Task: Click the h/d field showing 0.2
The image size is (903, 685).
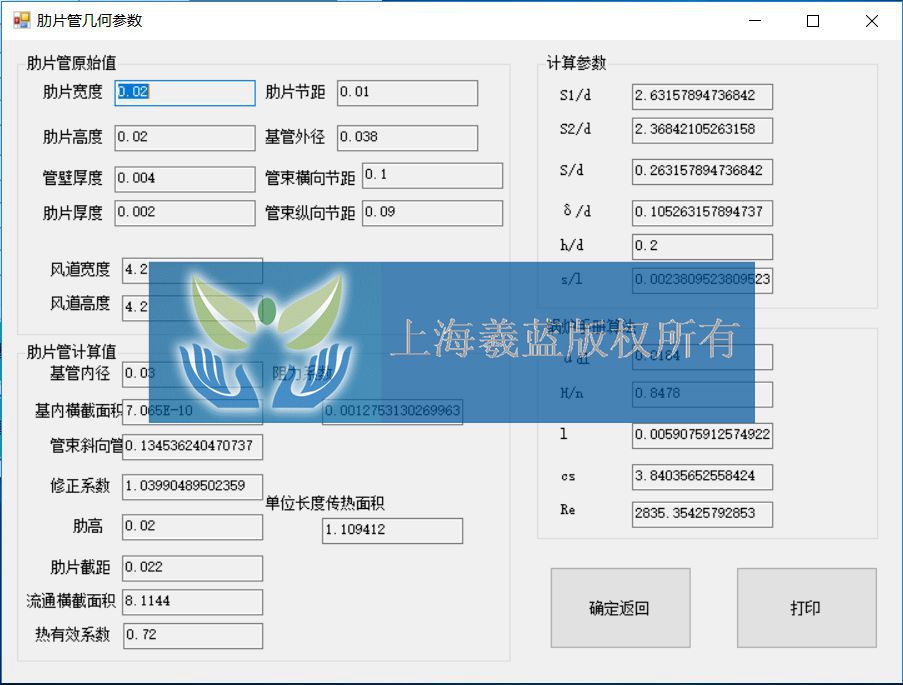Action: tap(702, 247)
